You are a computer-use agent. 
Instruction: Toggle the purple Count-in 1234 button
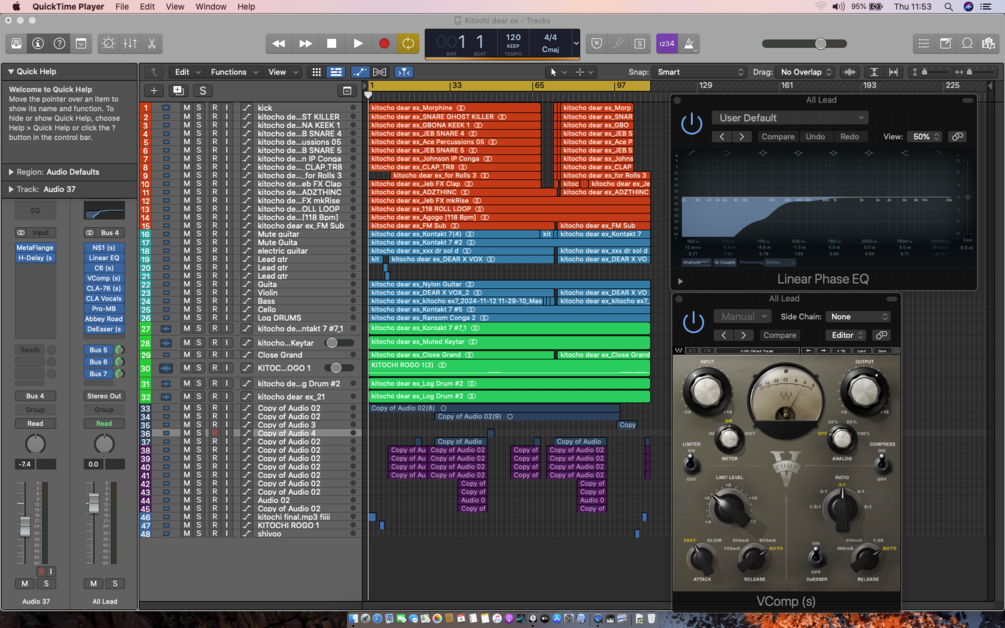[667, 44]
